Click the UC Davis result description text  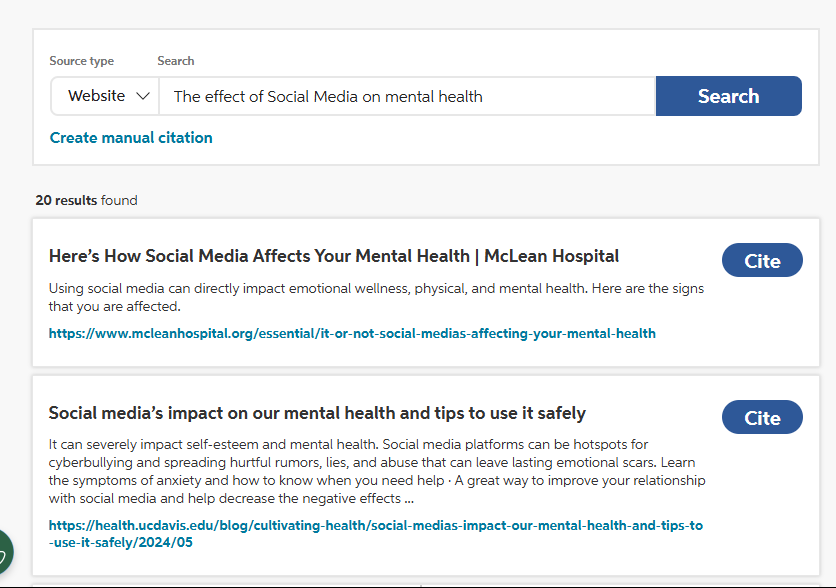coord(377,471)
